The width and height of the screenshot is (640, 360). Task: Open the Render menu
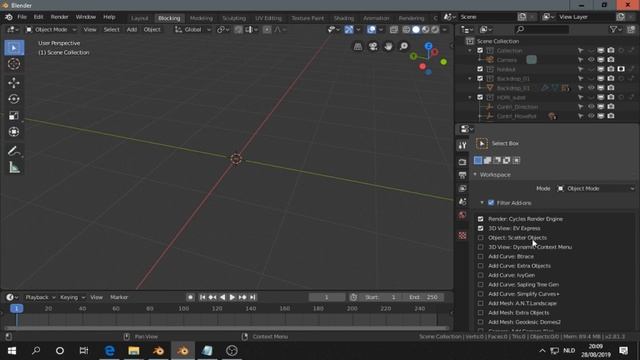point(60,17)
